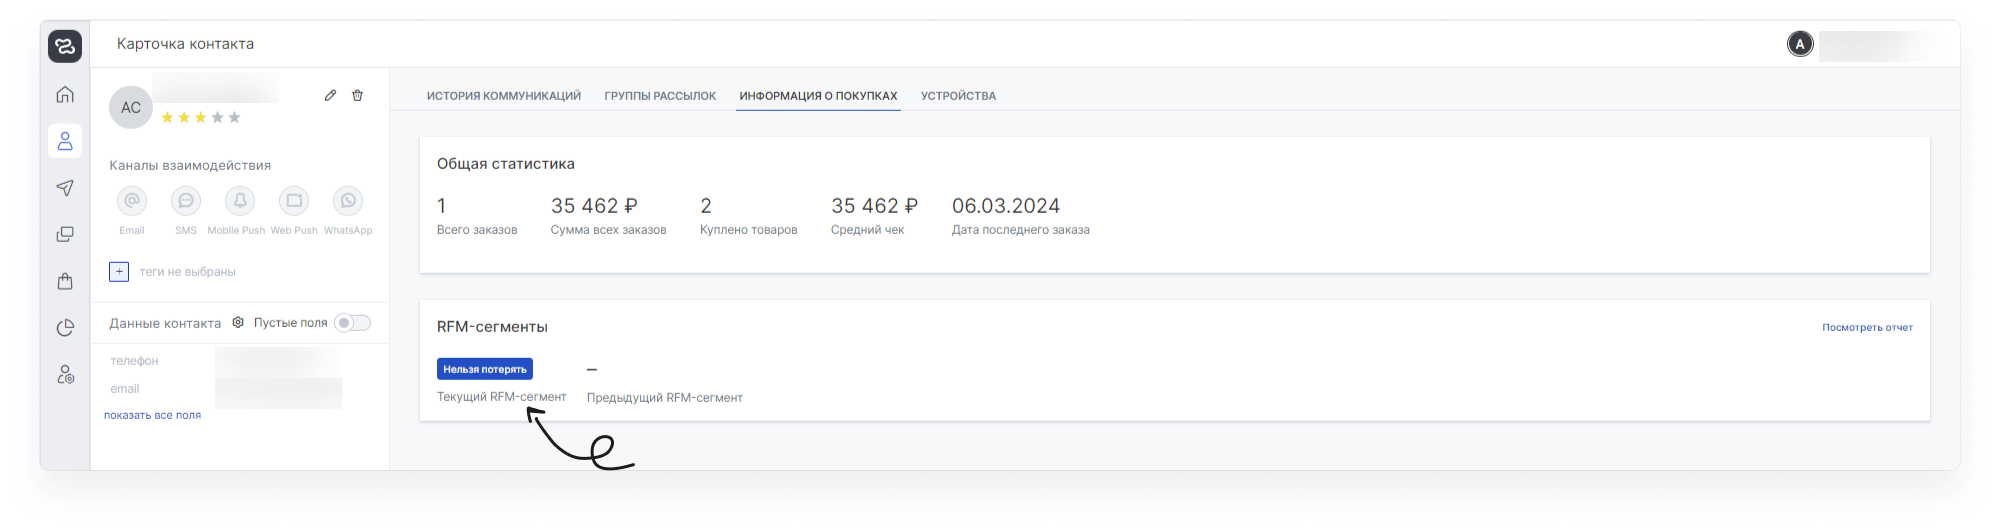2000x530 pixels.
Task: Click the 'Куплено товаров' label
Action: [749, 230]
